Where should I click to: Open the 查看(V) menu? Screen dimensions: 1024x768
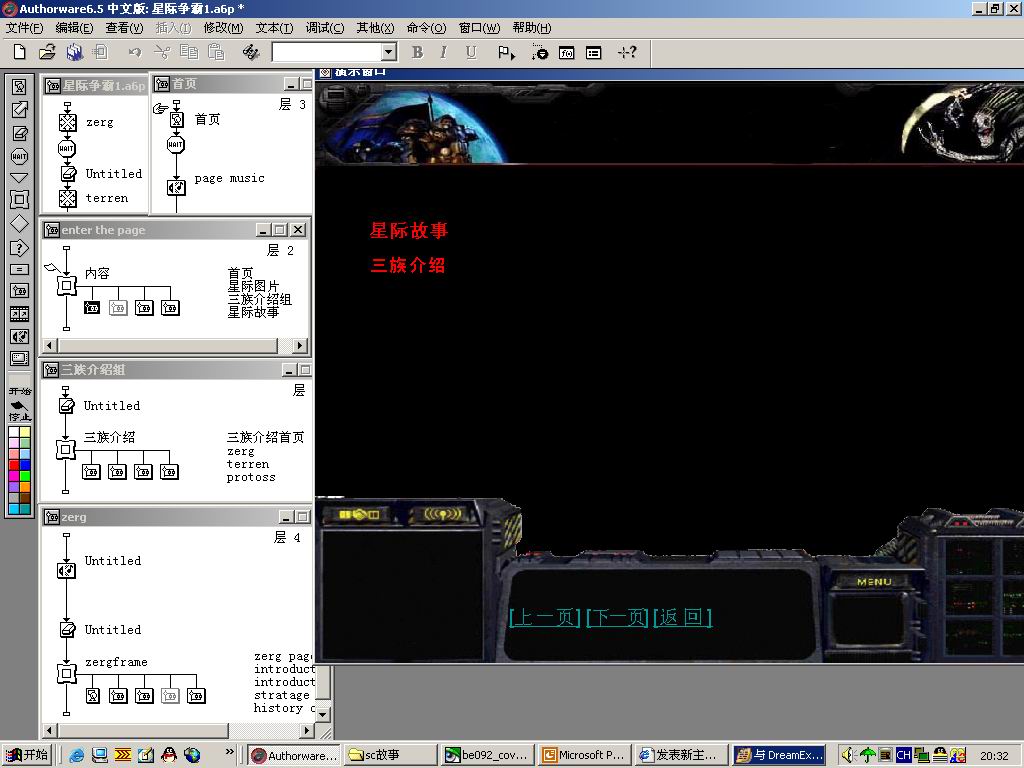(x=124, y=27)
